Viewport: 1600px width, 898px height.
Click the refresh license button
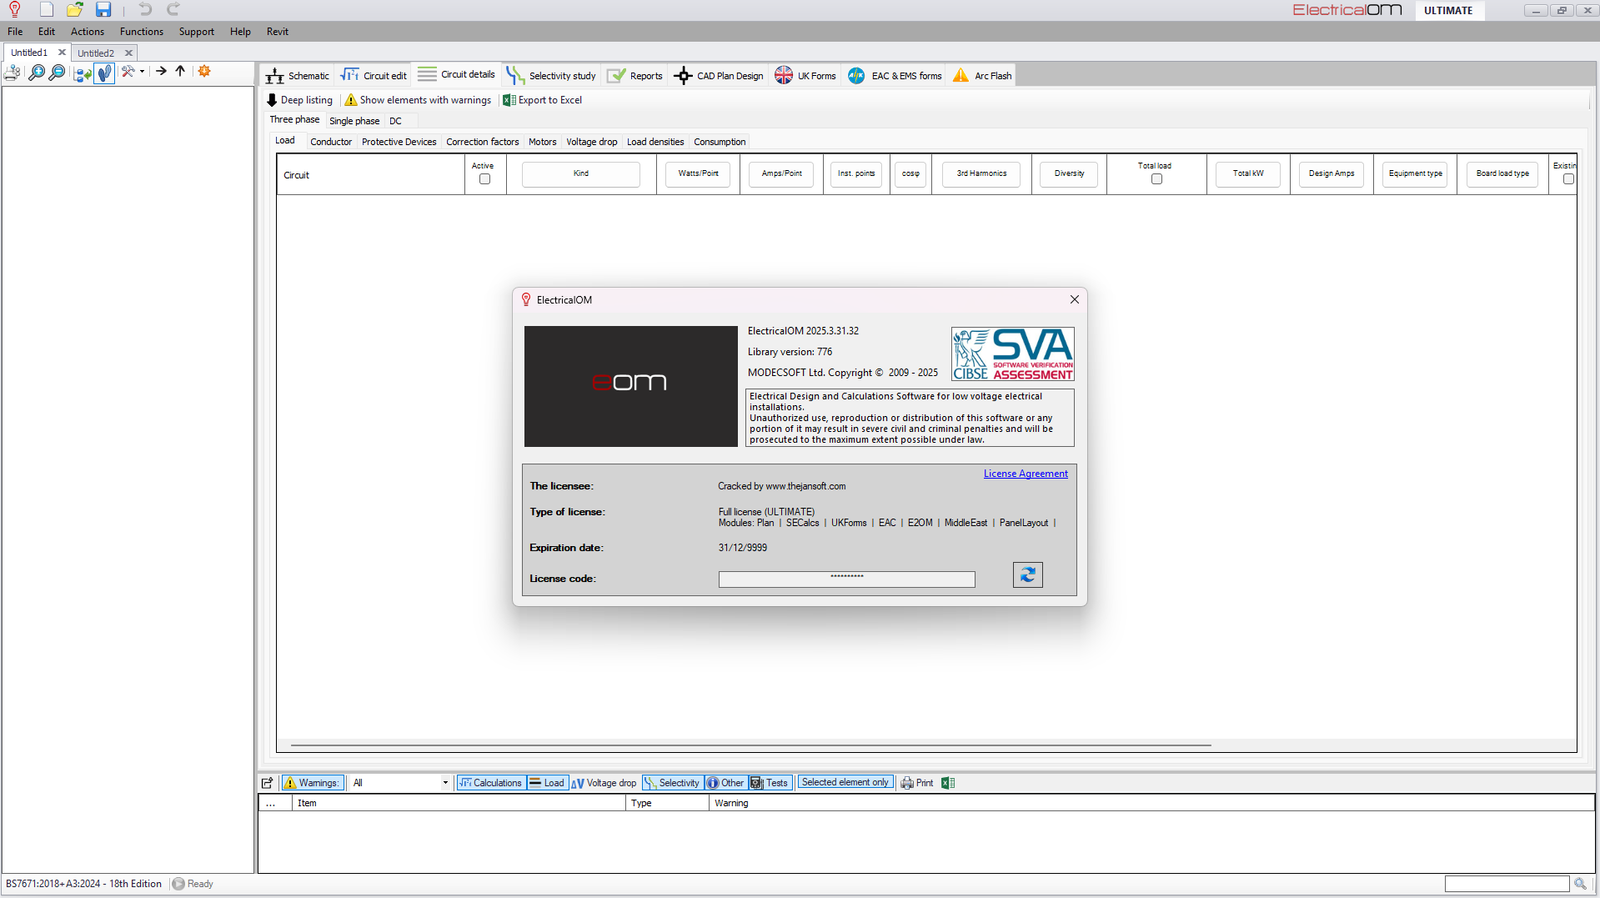[1028, 575]
